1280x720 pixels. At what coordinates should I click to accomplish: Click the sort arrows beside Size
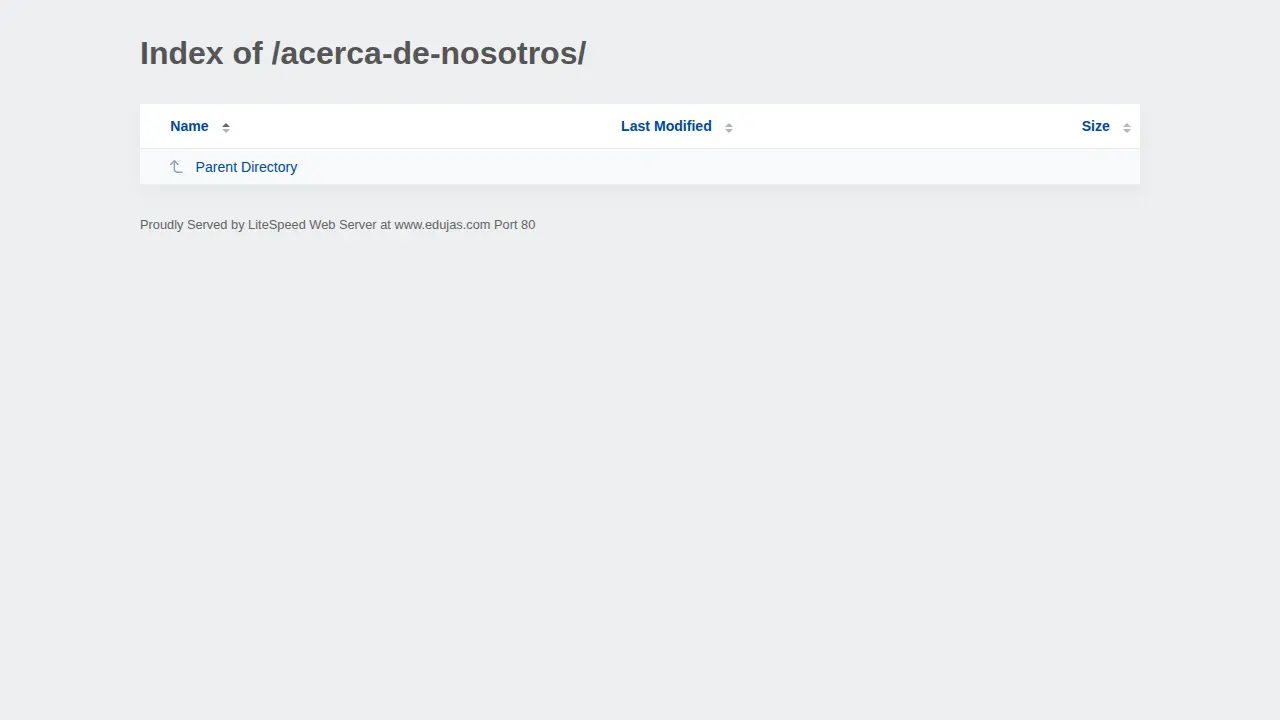pos(1127,127)
